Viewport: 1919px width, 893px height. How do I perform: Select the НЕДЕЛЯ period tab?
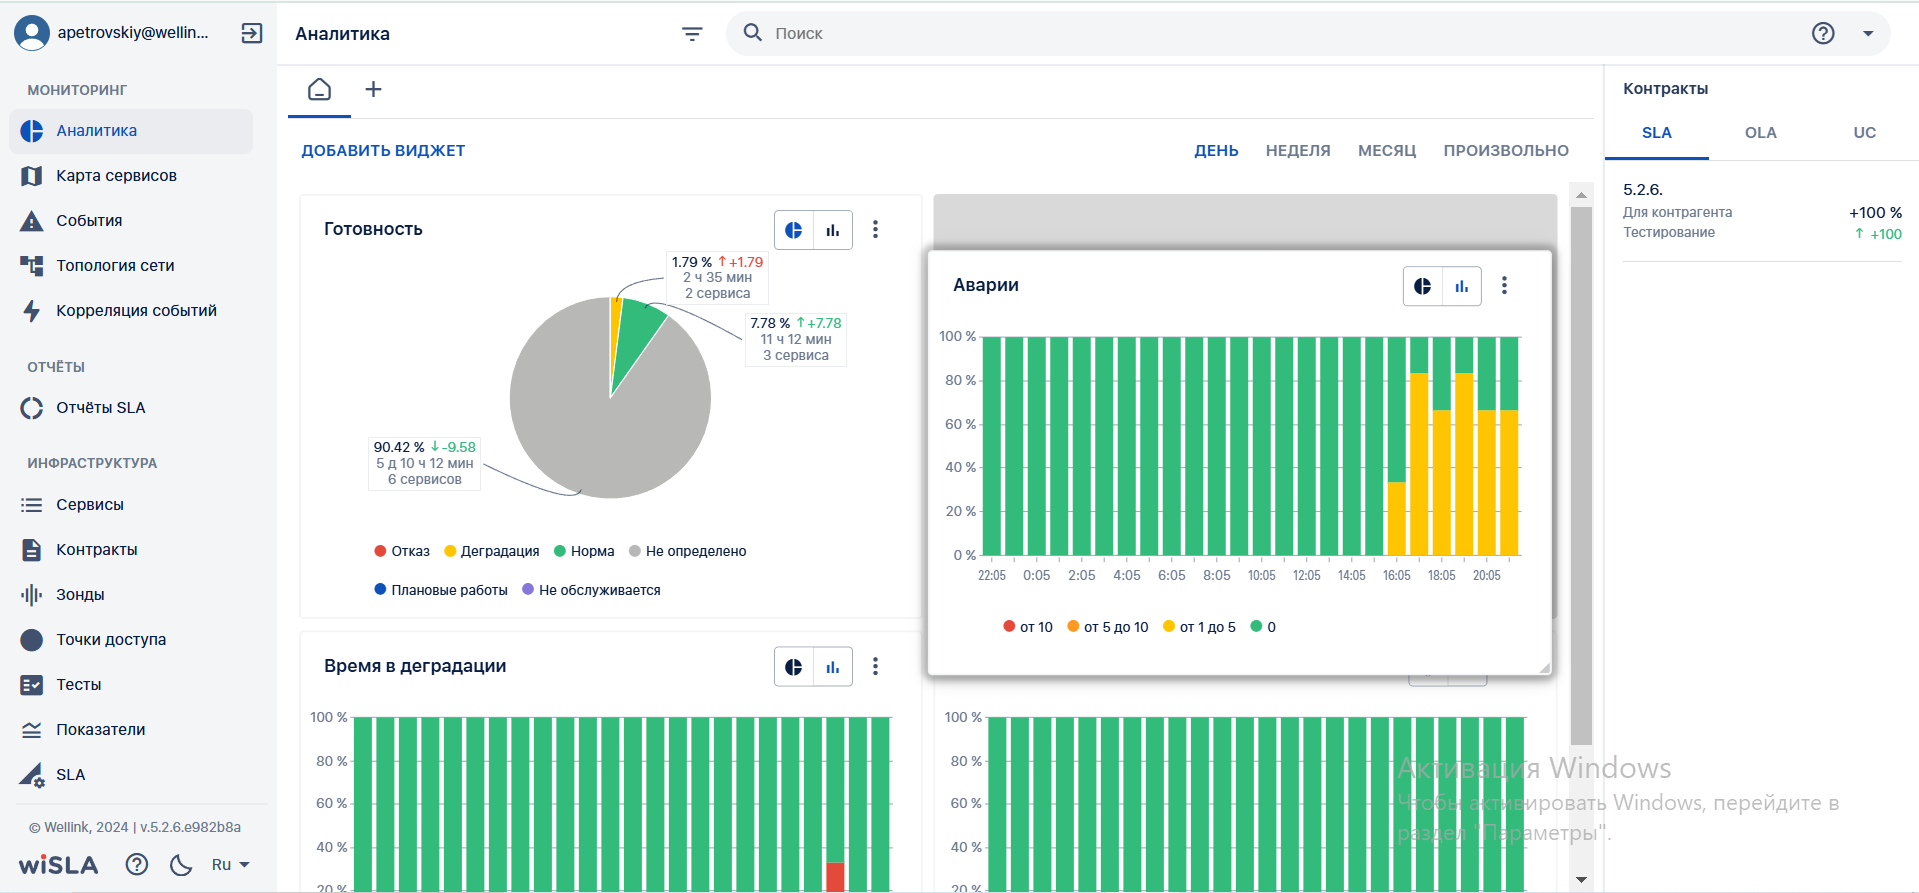click(1298, 151)
